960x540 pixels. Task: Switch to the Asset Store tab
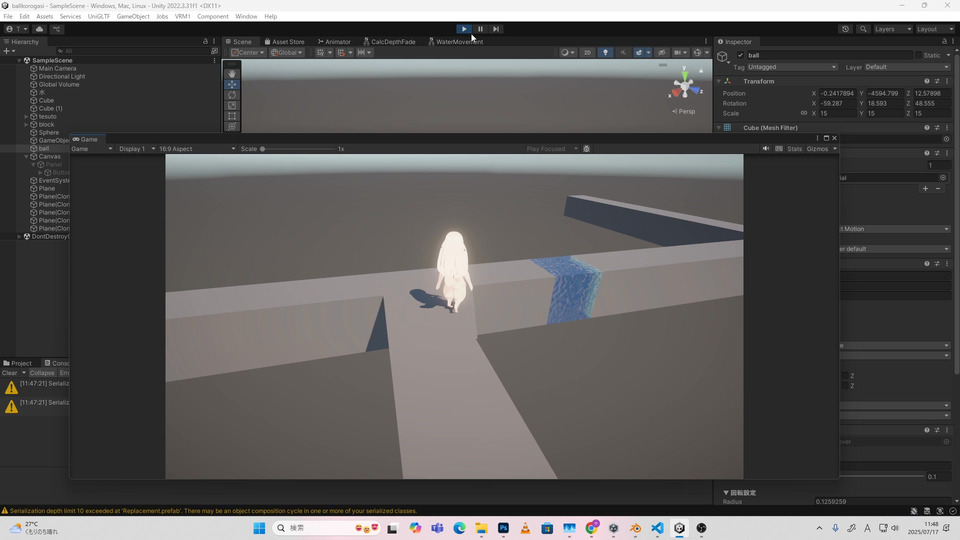click(284, 42)
